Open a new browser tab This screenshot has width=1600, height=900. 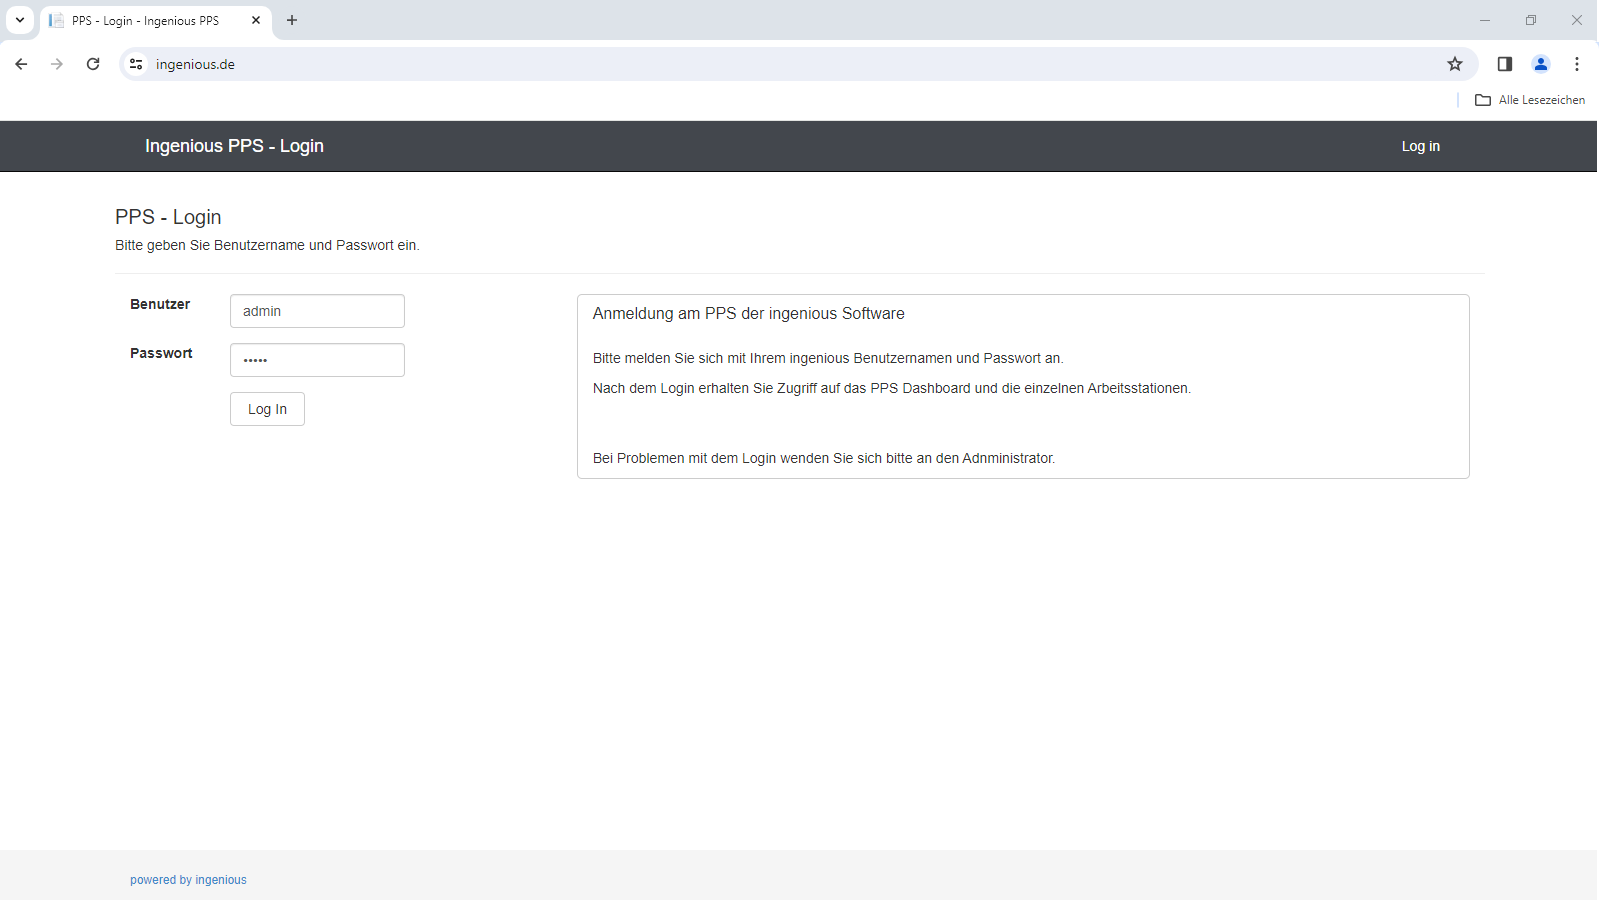[x=292, y=20]
